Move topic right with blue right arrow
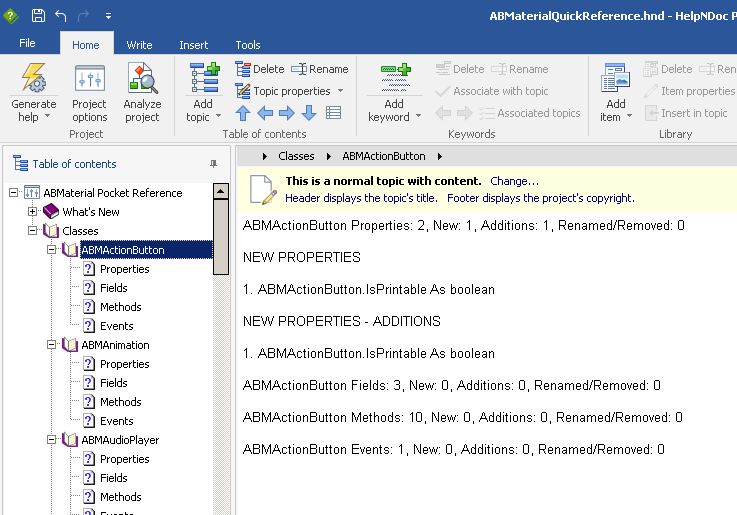737x515 pixels. (287, 113)
